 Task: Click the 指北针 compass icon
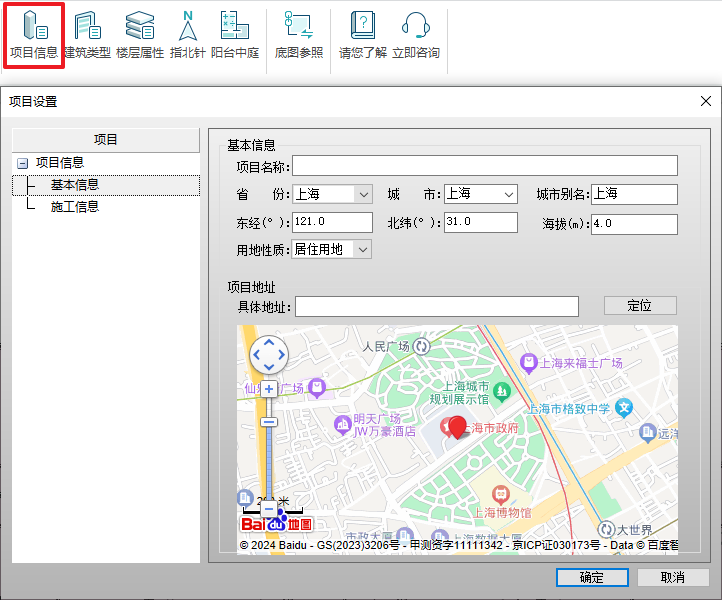point(187,35)
